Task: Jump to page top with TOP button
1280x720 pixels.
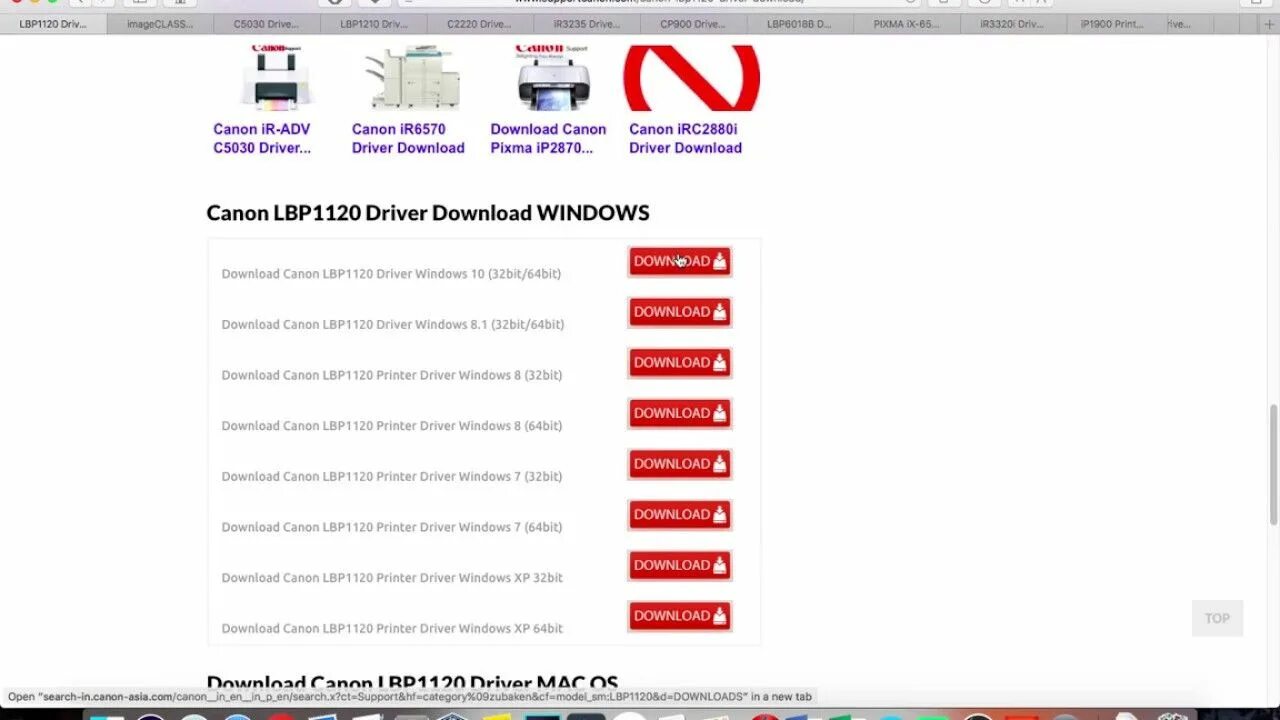Action: tap(1217, 618)
